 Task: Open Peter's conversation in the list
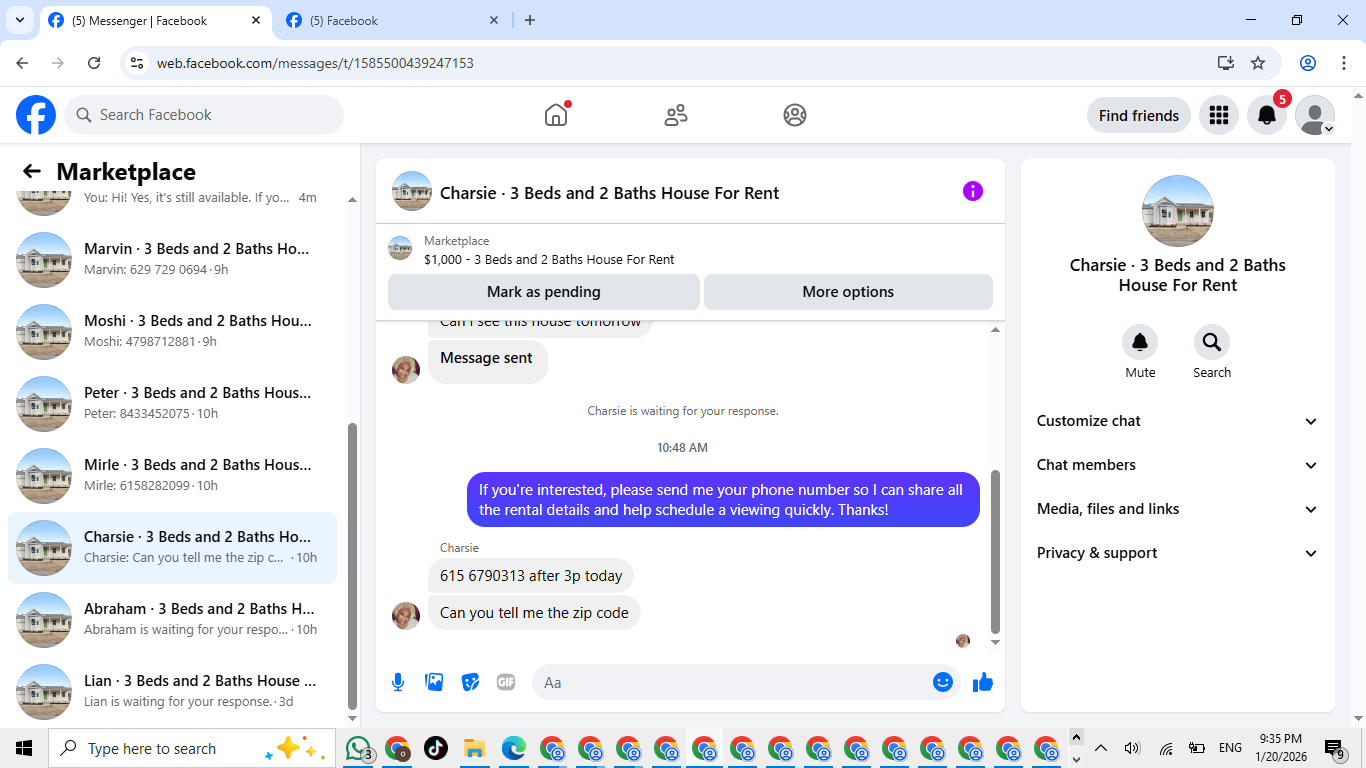click(x=172, y=404)
